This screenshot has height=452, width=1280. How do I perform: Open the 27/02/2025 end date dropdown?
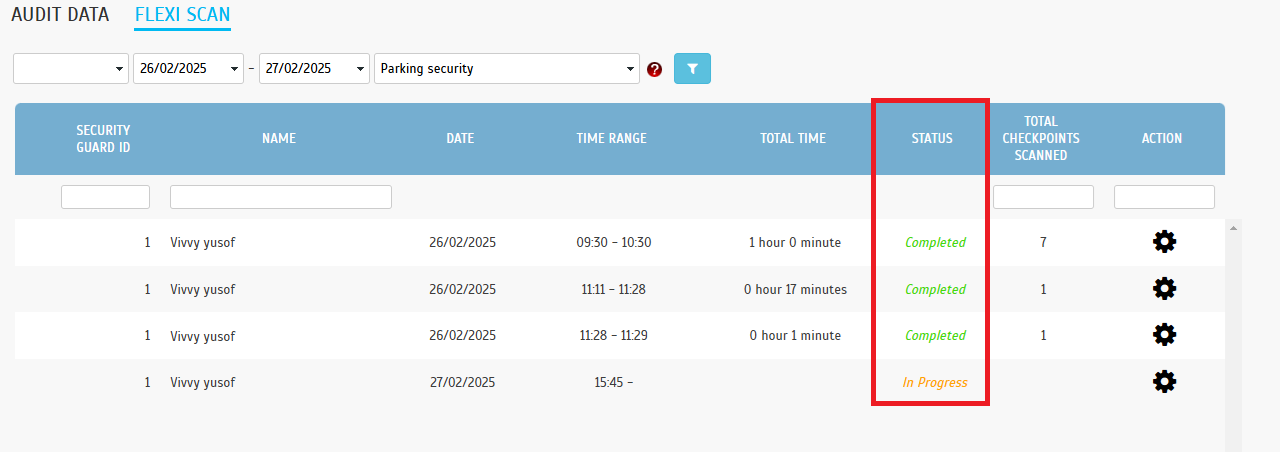[314, 69]
